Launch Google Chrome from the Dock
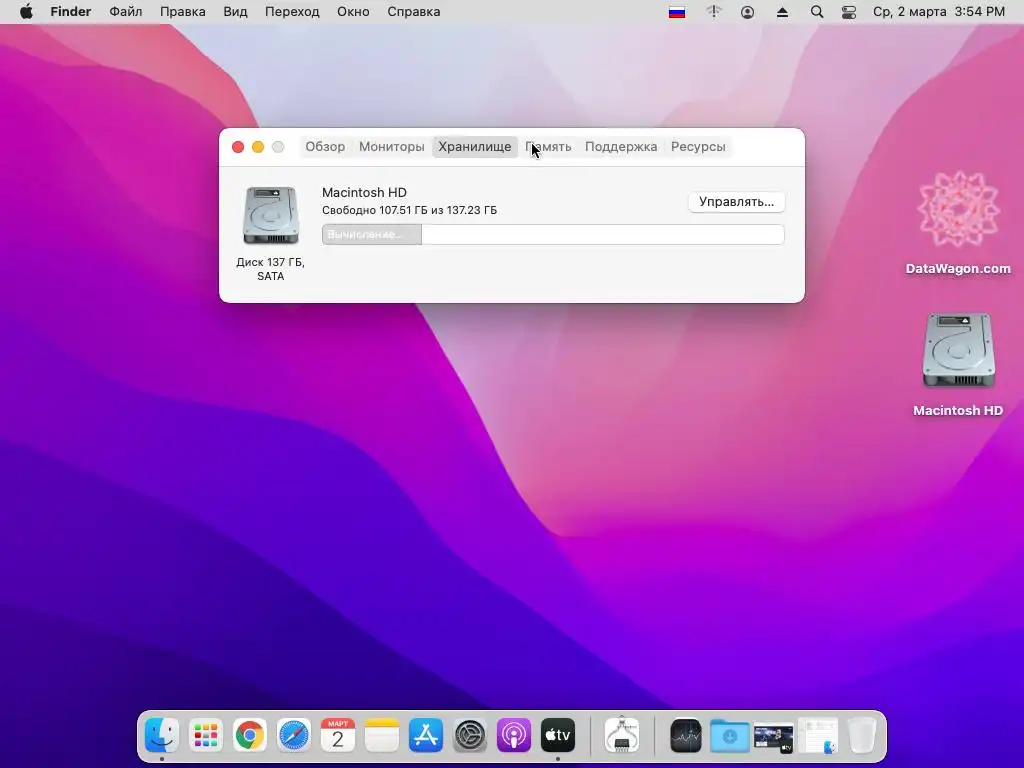Image resolution: width=1024 pixels, height=768 pixels. tap(249, 735)
